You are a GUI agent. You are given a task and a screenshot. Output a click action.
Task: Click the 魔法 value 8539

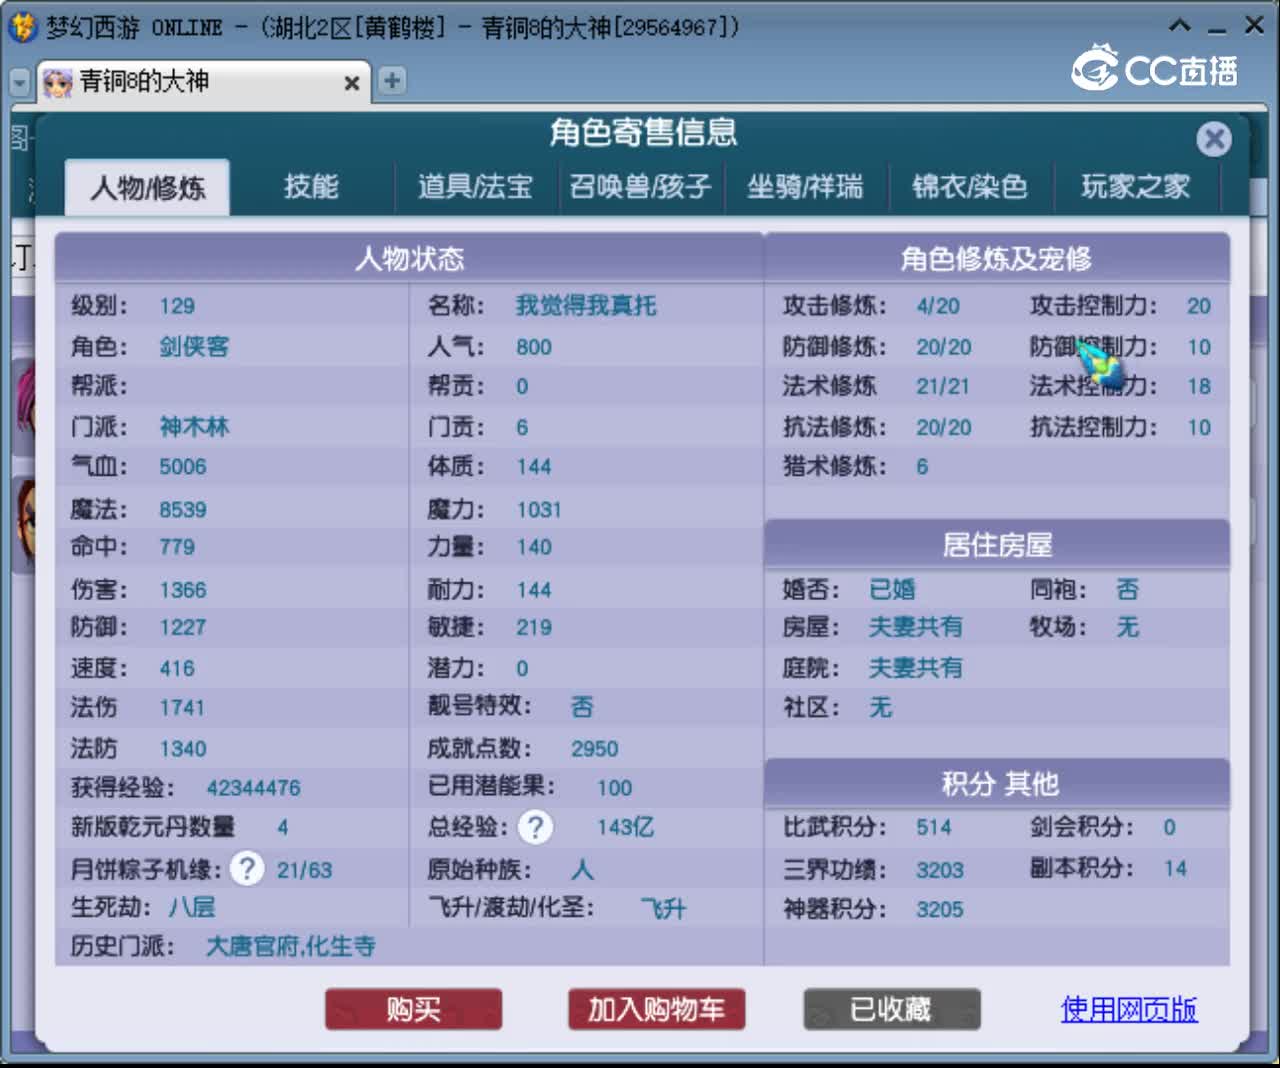[x=183, y=510]
